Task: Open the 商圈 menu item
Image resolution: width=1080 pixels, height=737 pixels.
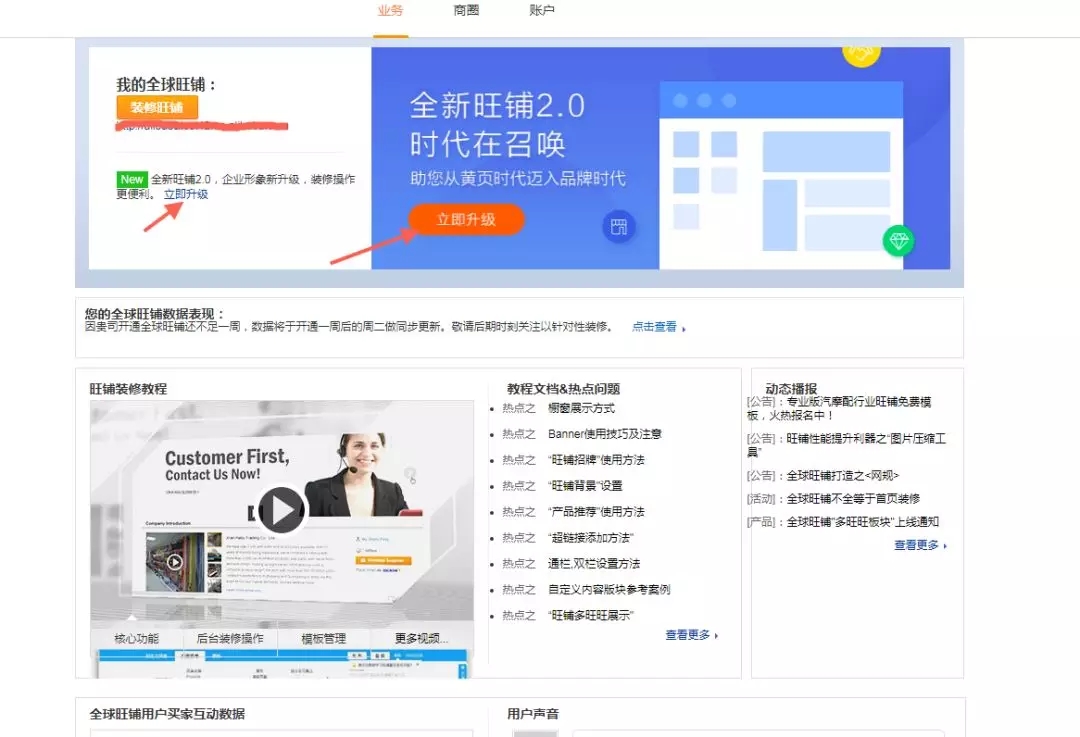Action: point(465,12)
